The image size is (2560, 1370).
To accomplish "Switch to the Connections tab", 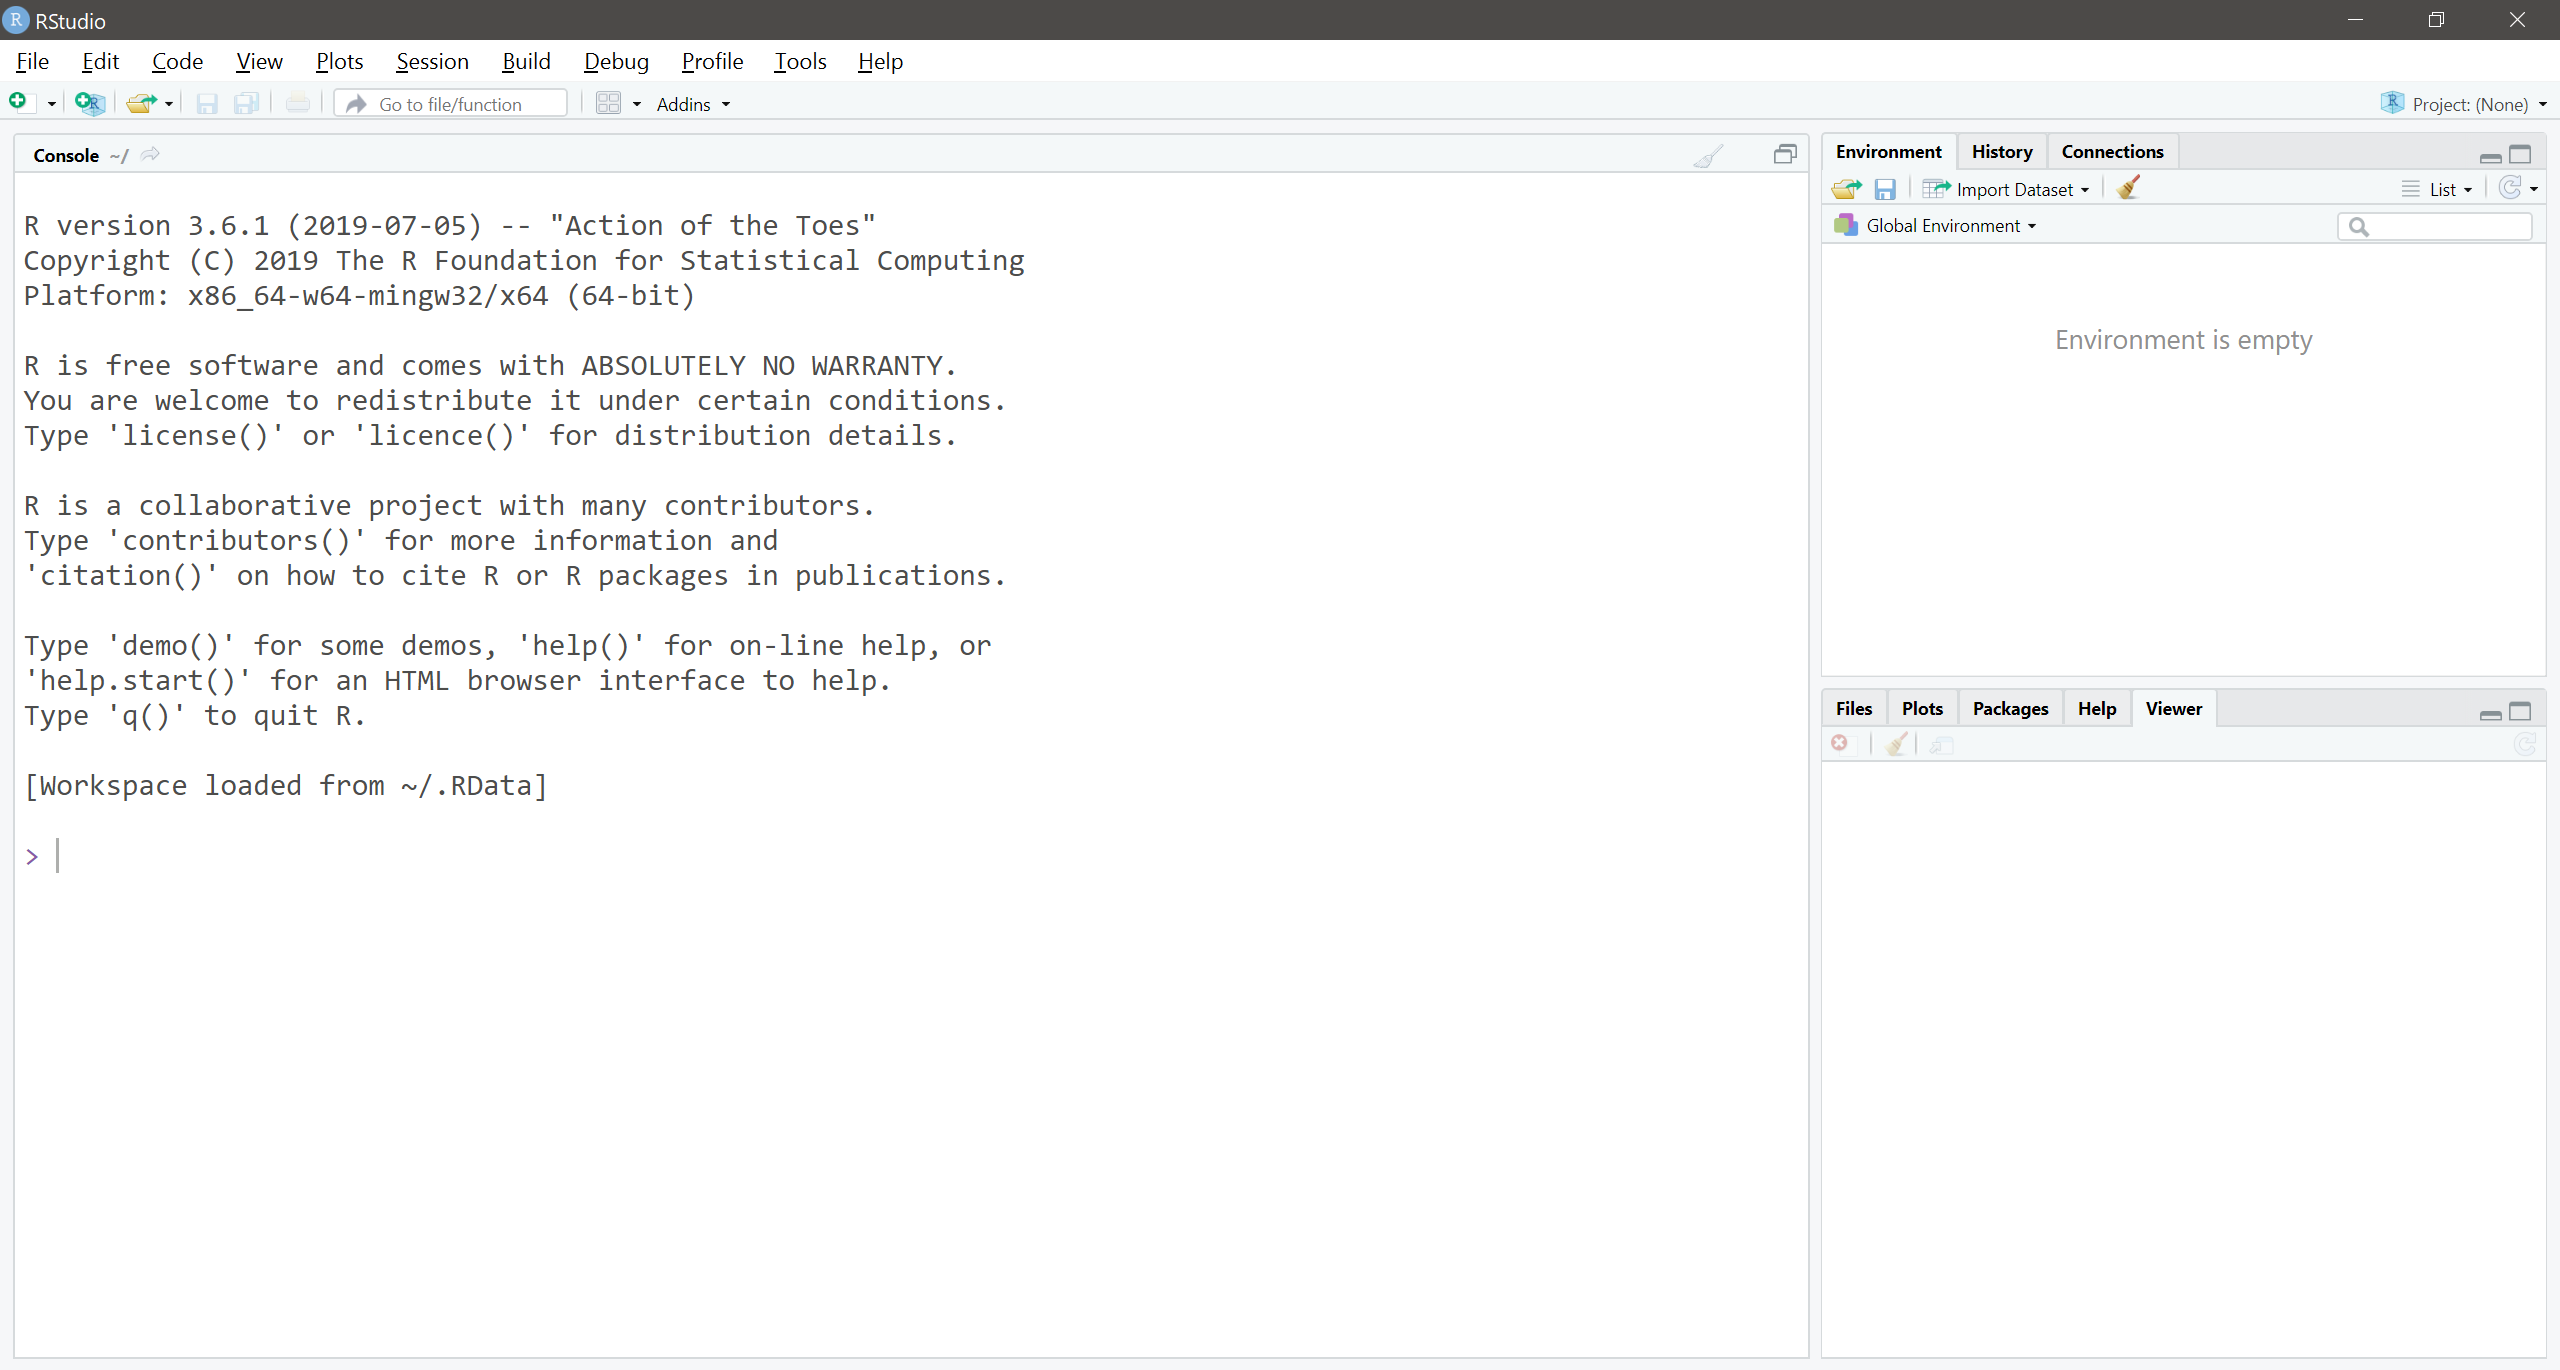I will [x=2112, y=152].
